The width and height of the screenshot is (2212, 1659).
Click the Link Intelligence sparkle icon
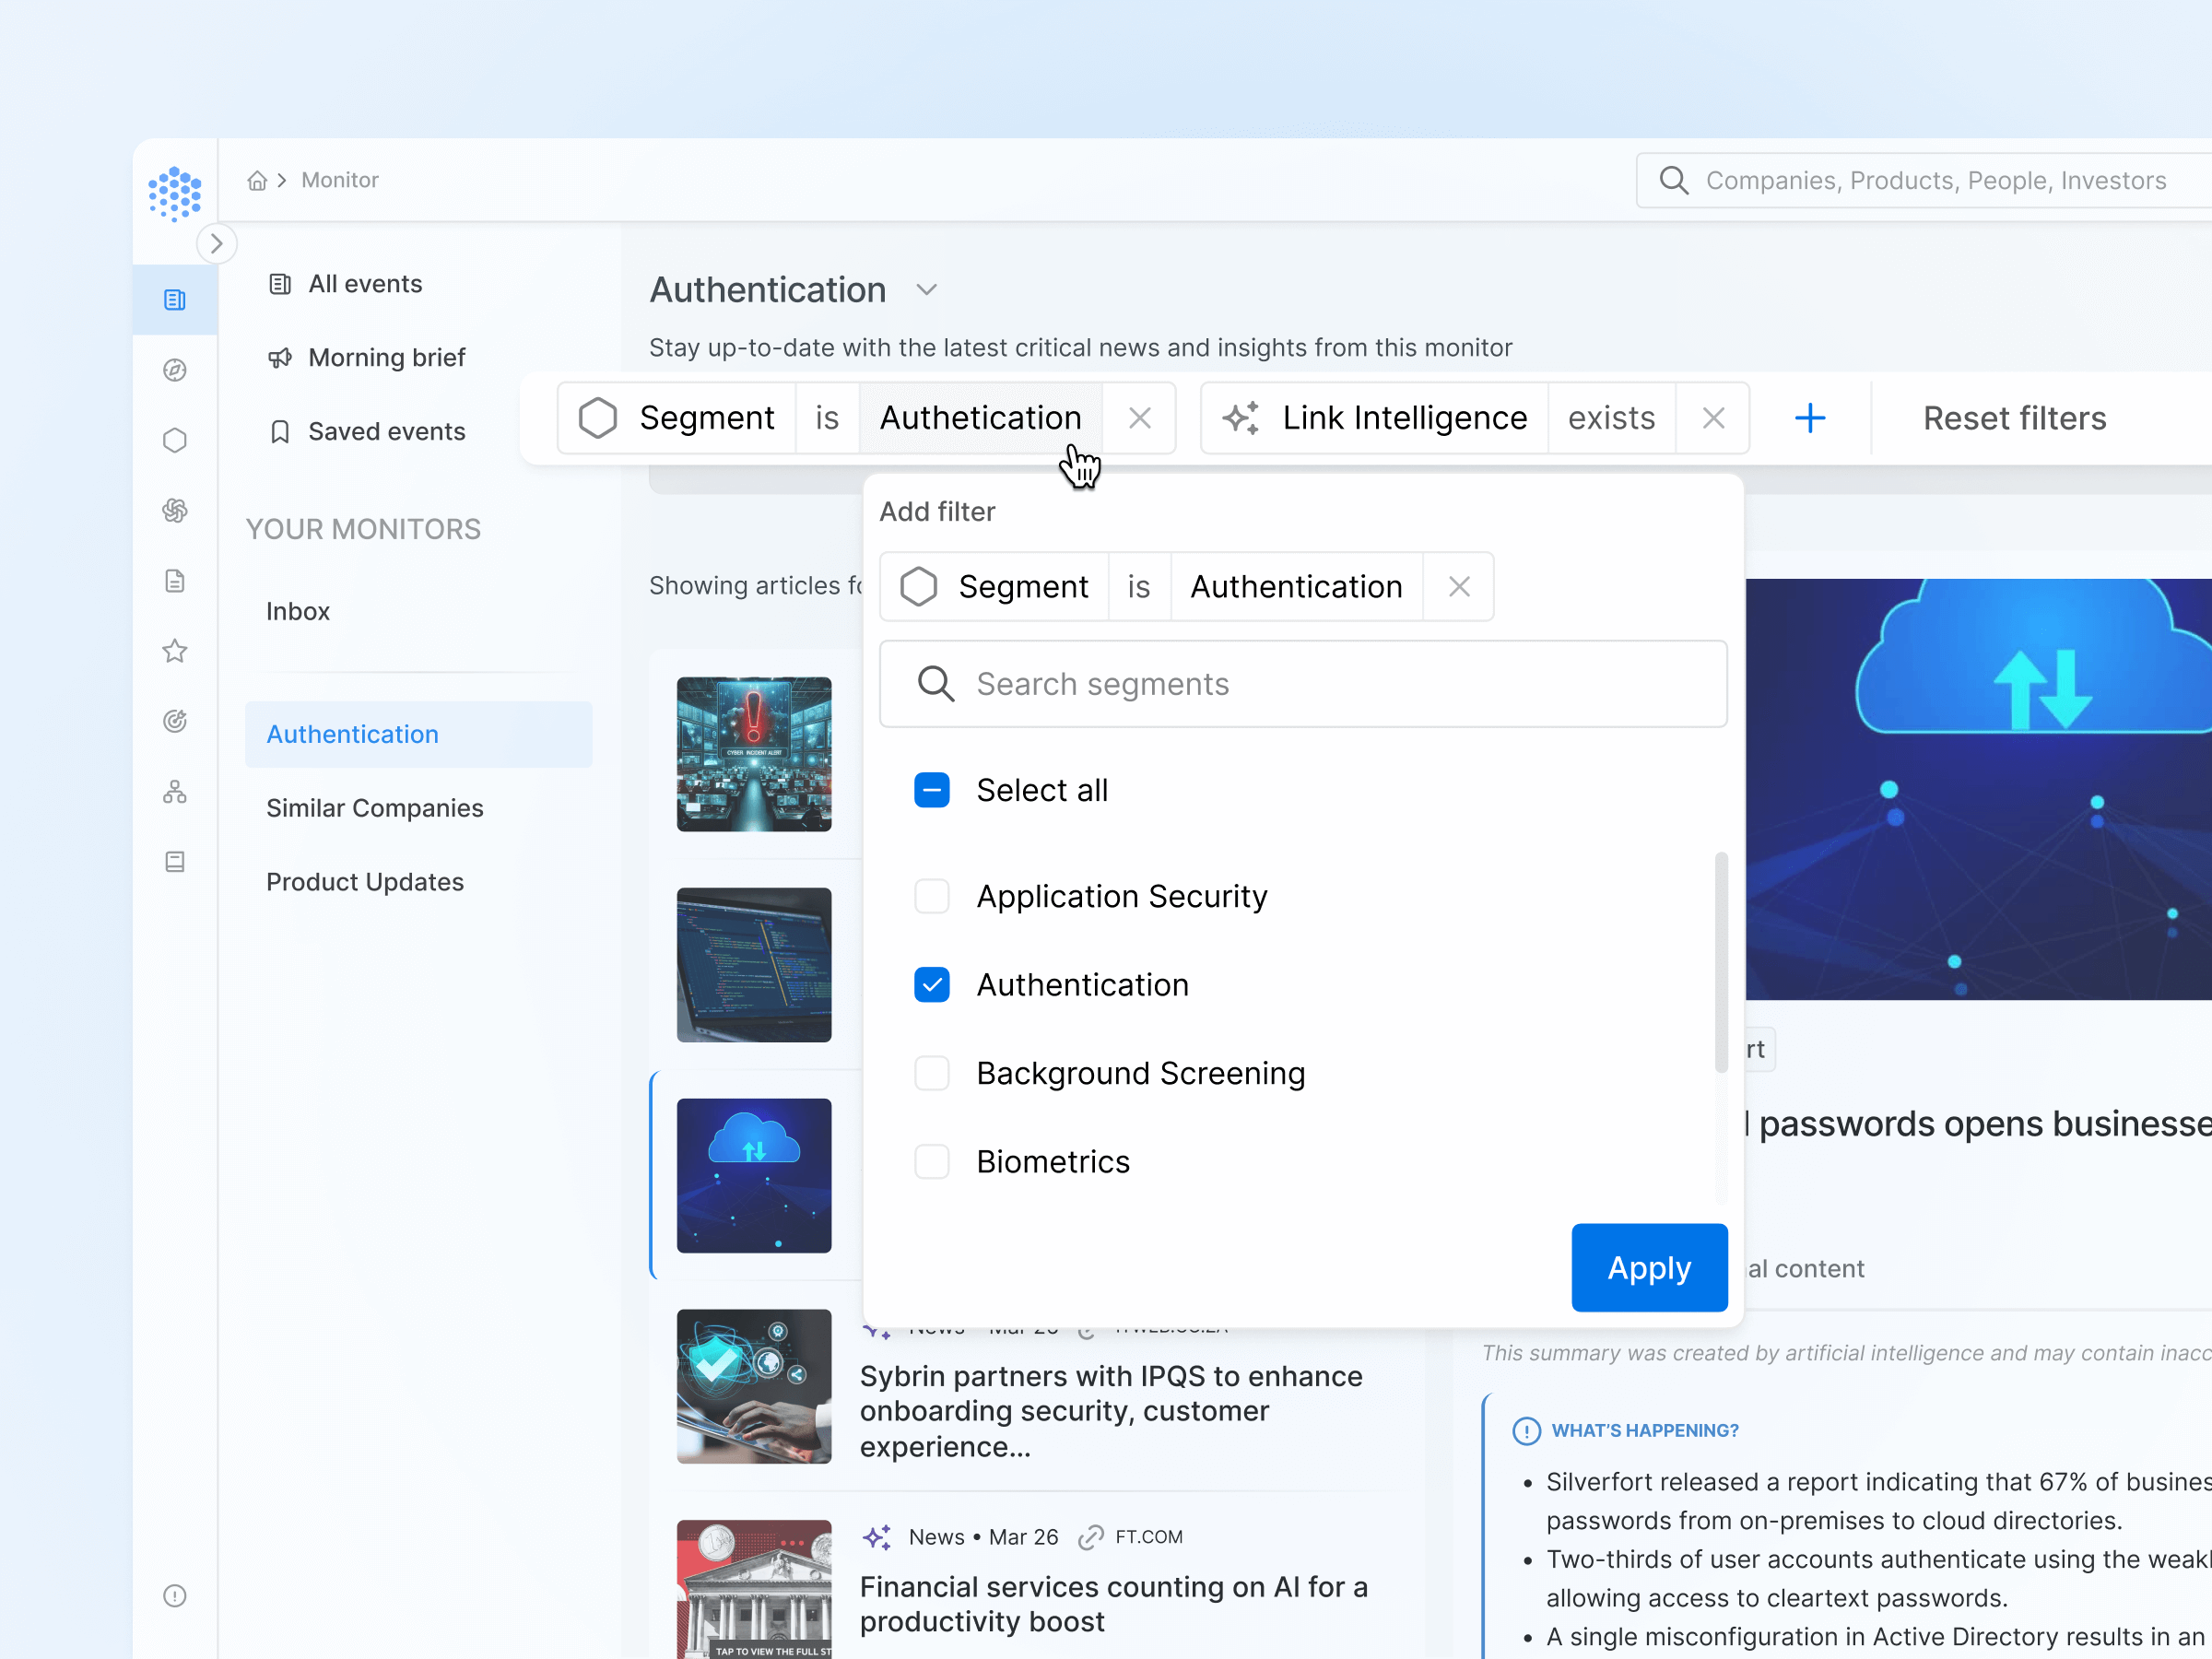1240,418
